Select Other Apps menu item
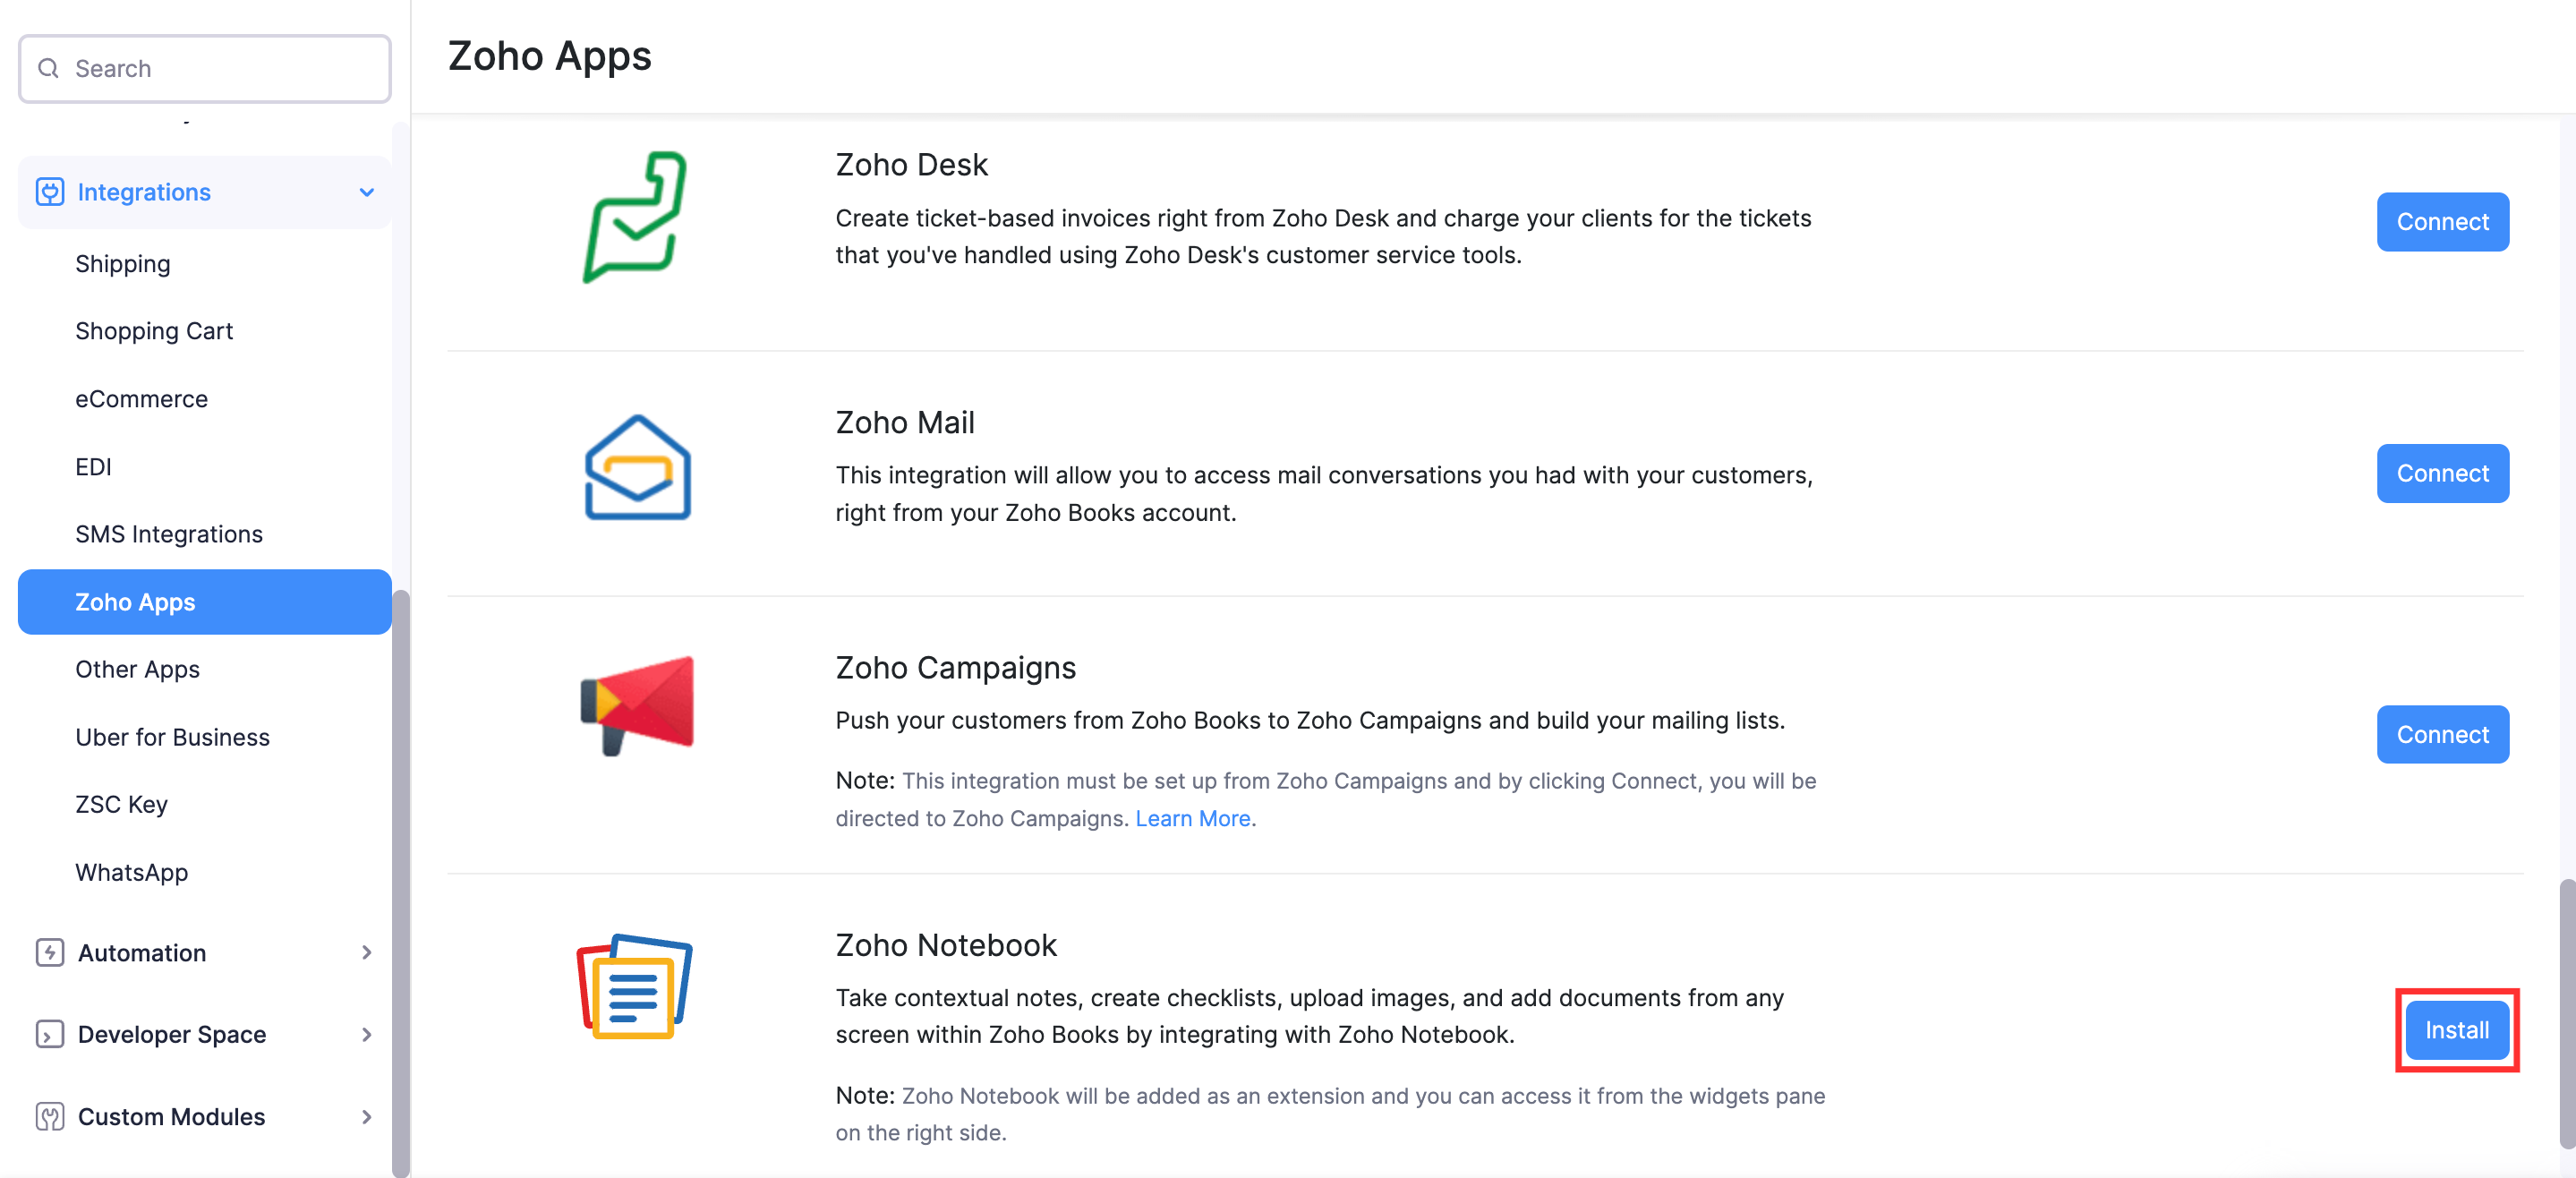Image resolution: width=2576 pixels, height=1178 pixels. click(138, 667)
